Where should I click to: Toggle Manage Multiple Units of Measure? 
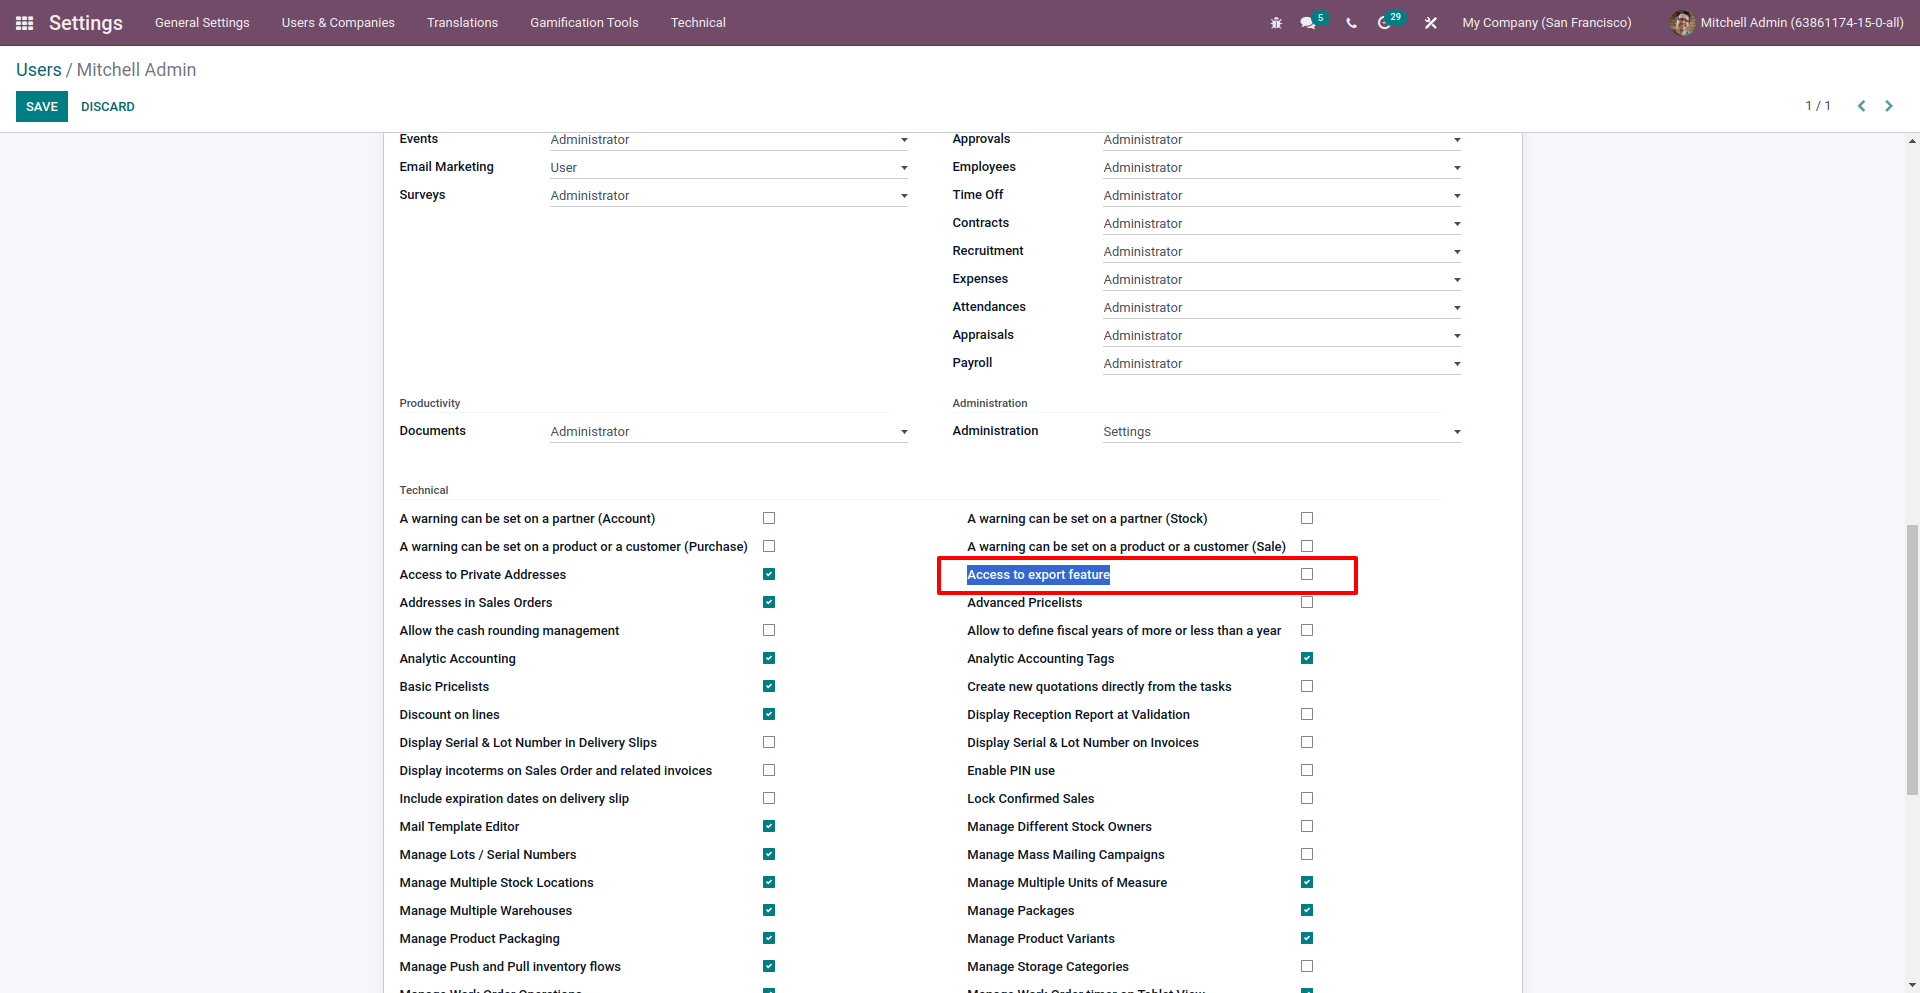coord(1307,882)
